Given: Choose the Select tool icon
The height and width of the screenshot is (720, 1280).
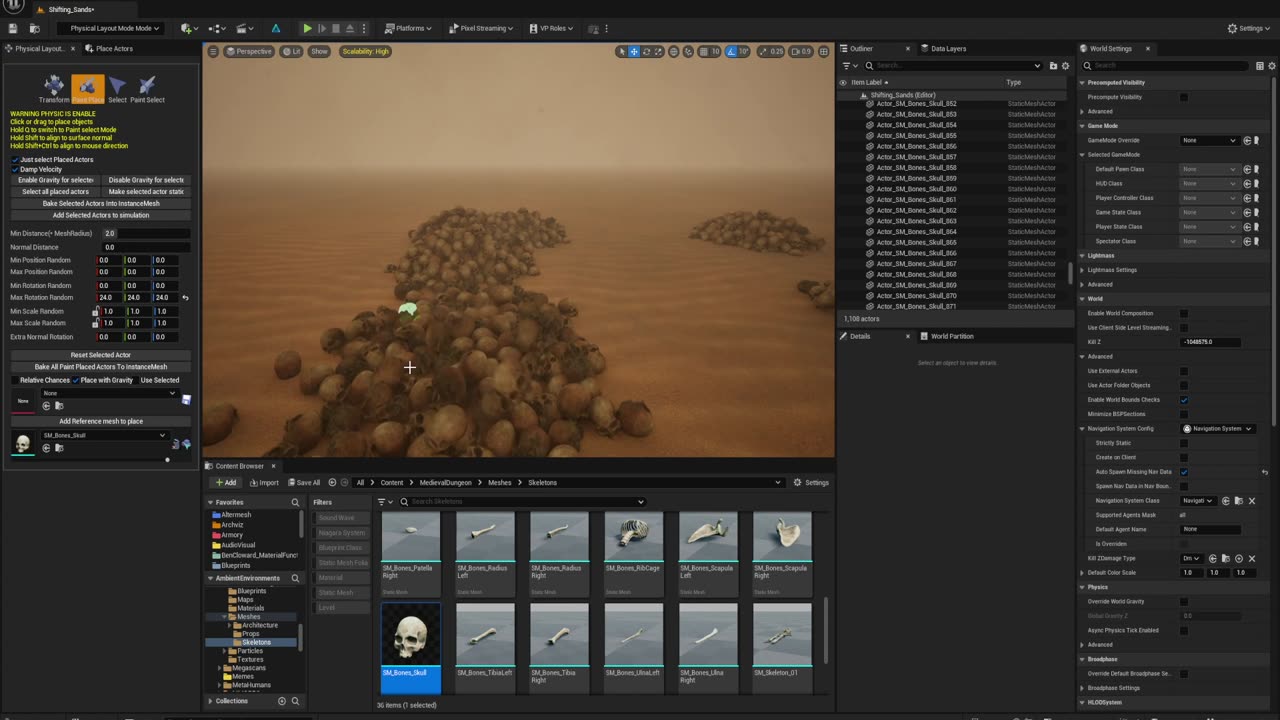Looking at the screenshot, I should (x=117, y=88).
